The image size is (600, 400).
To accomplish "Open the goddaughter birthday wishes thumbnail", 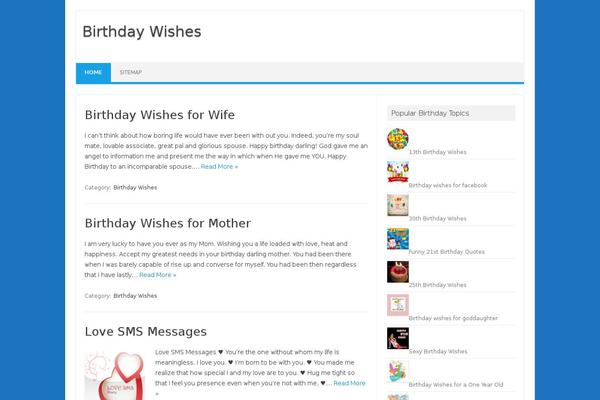I will click(x=398, y=305).
